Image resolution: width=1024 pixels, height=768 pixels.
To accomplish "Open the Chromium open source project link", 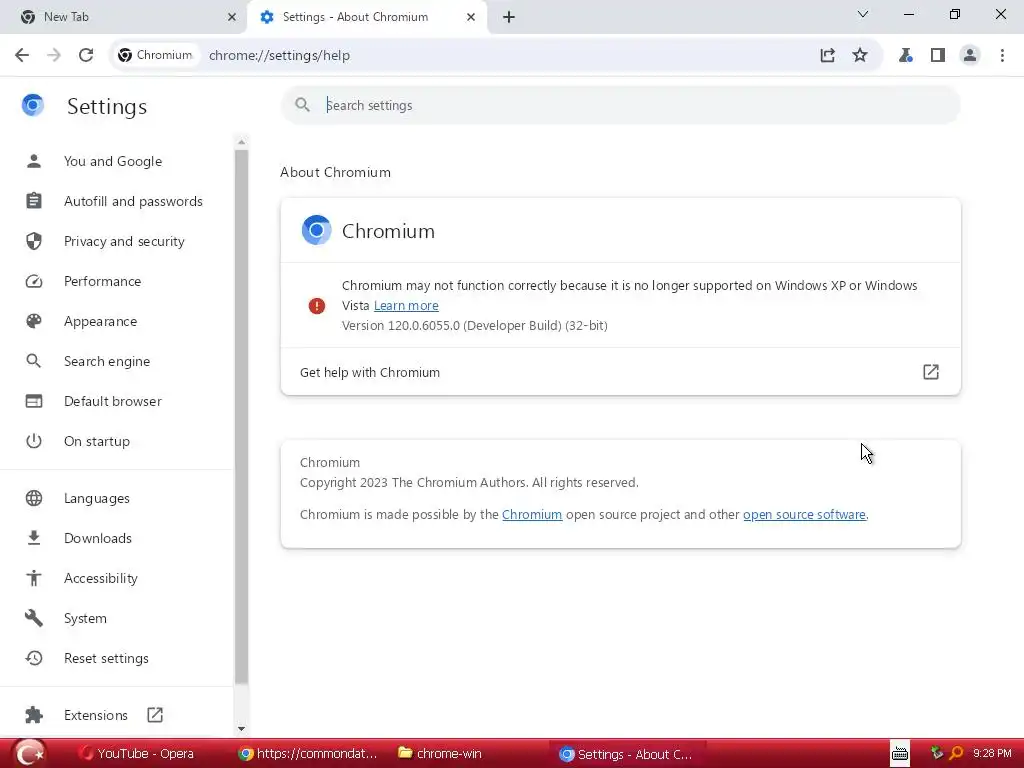I will pos(532,515).
